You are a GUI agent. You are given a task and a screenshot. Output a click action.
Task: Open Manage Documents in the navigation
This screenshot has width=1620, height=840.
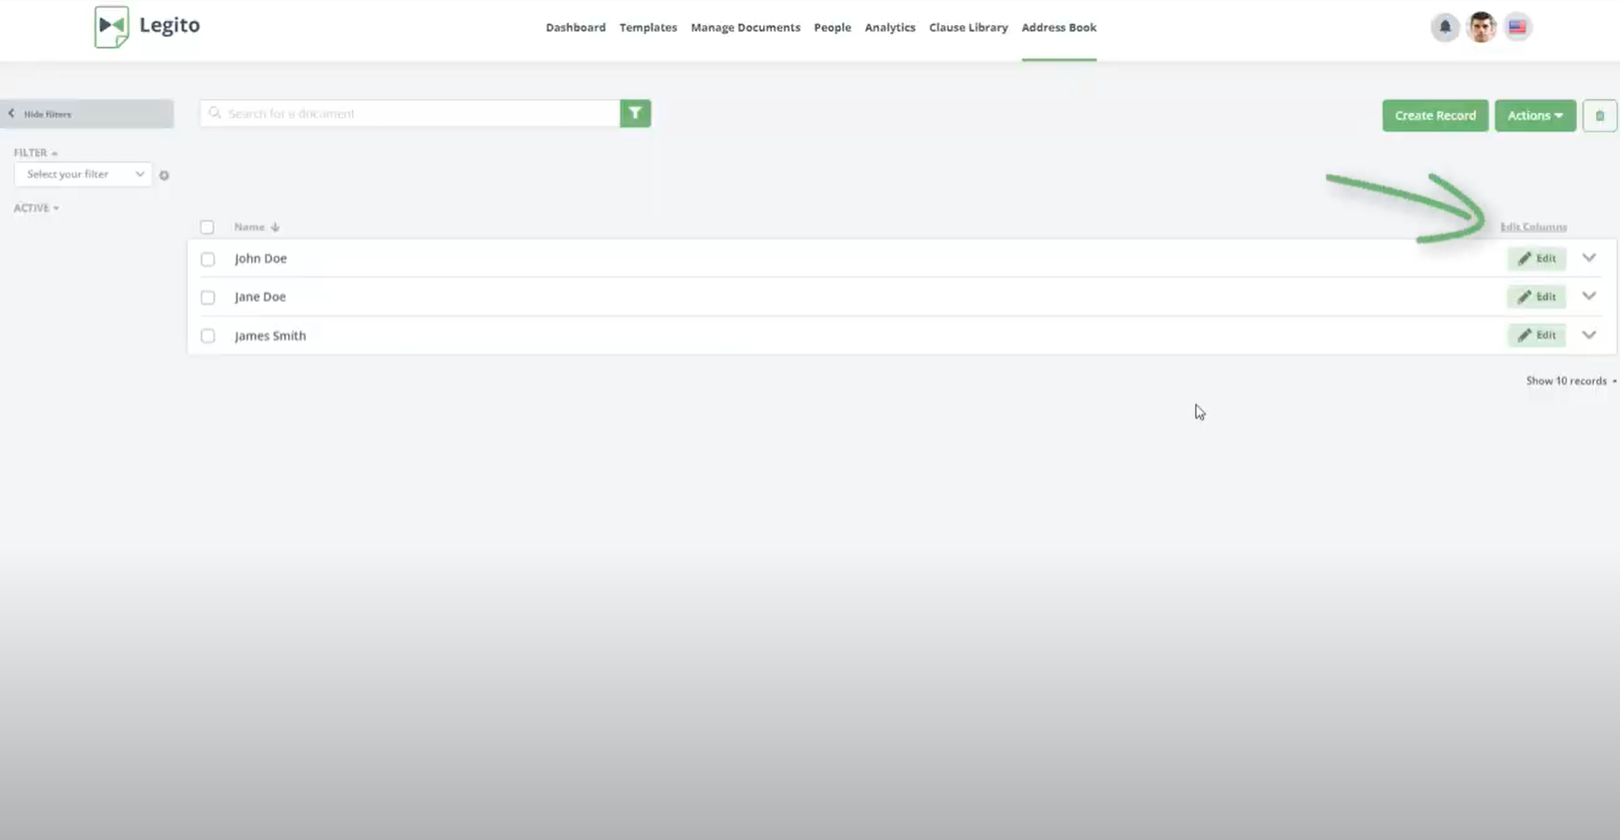745,28
